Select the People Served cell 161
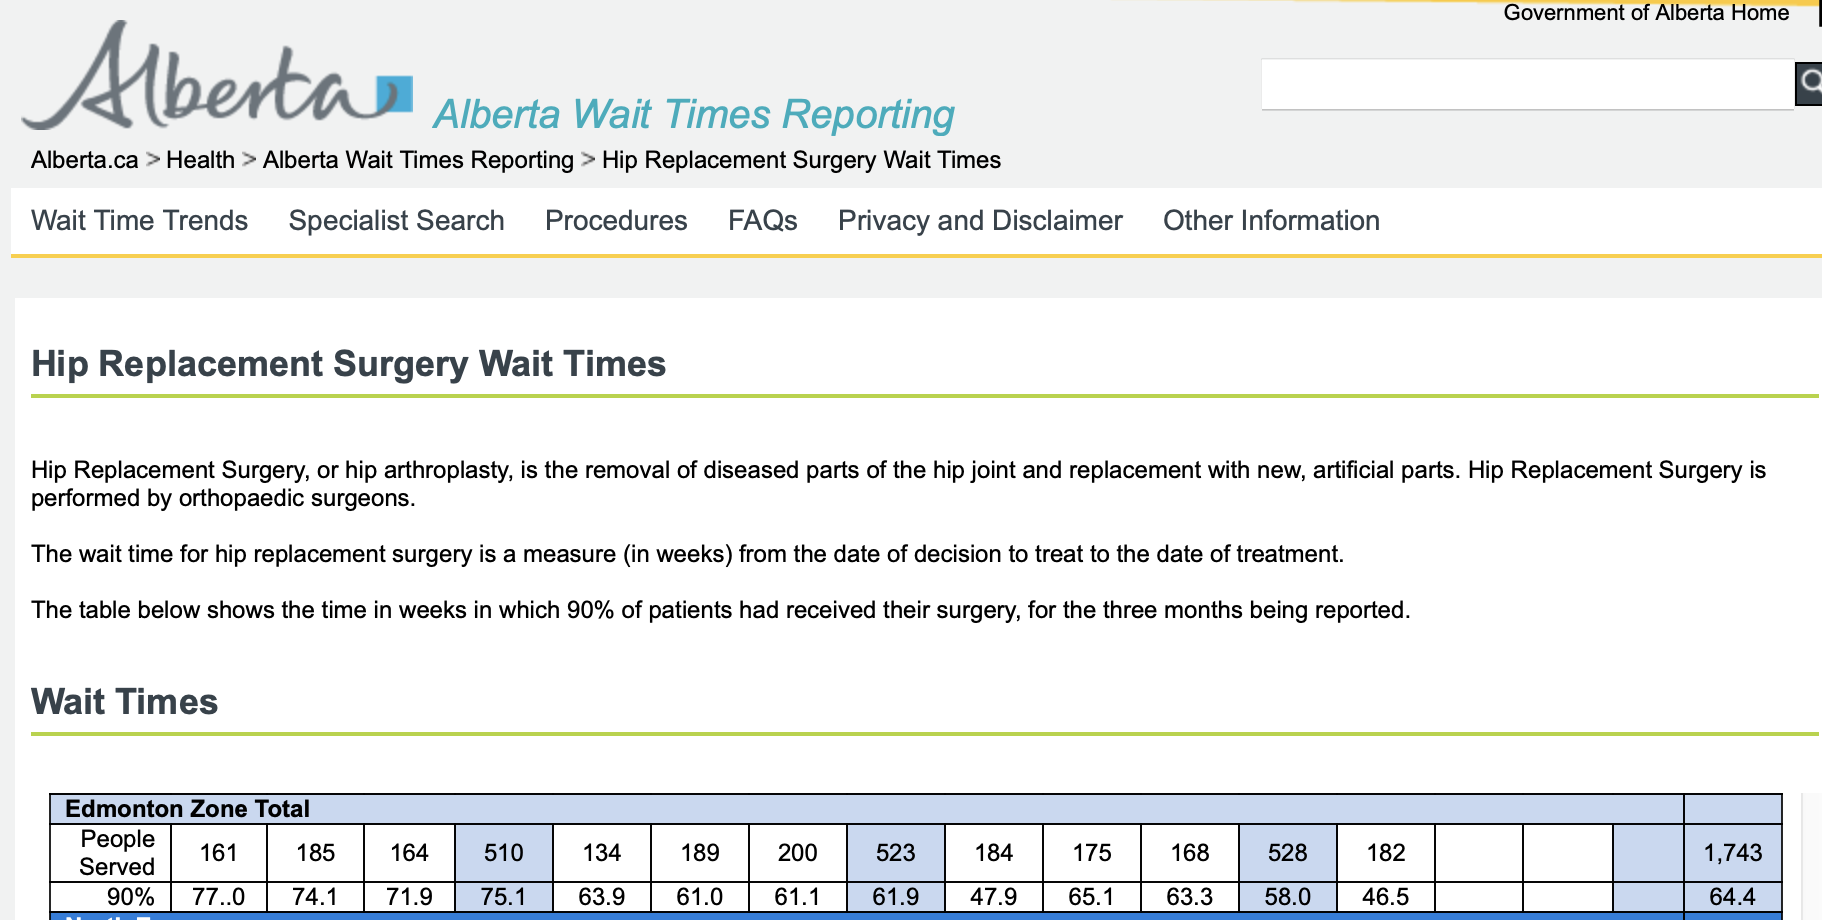The width and height of the screenshot is (1822, 920). pyautogui.click(x=219, y=853)
